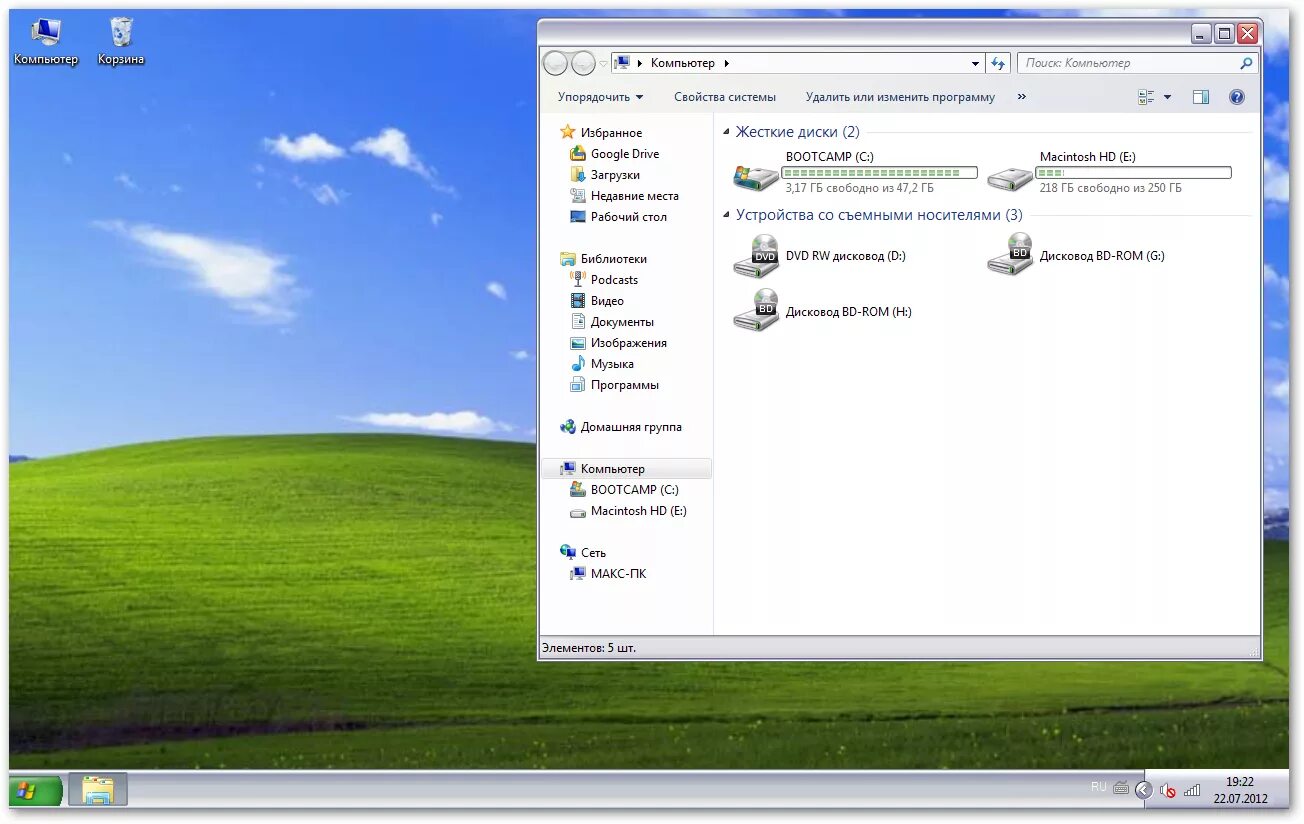Select Сеть in the navigation pane
This screenshot has width=1304, height=824.
(583, 553)
